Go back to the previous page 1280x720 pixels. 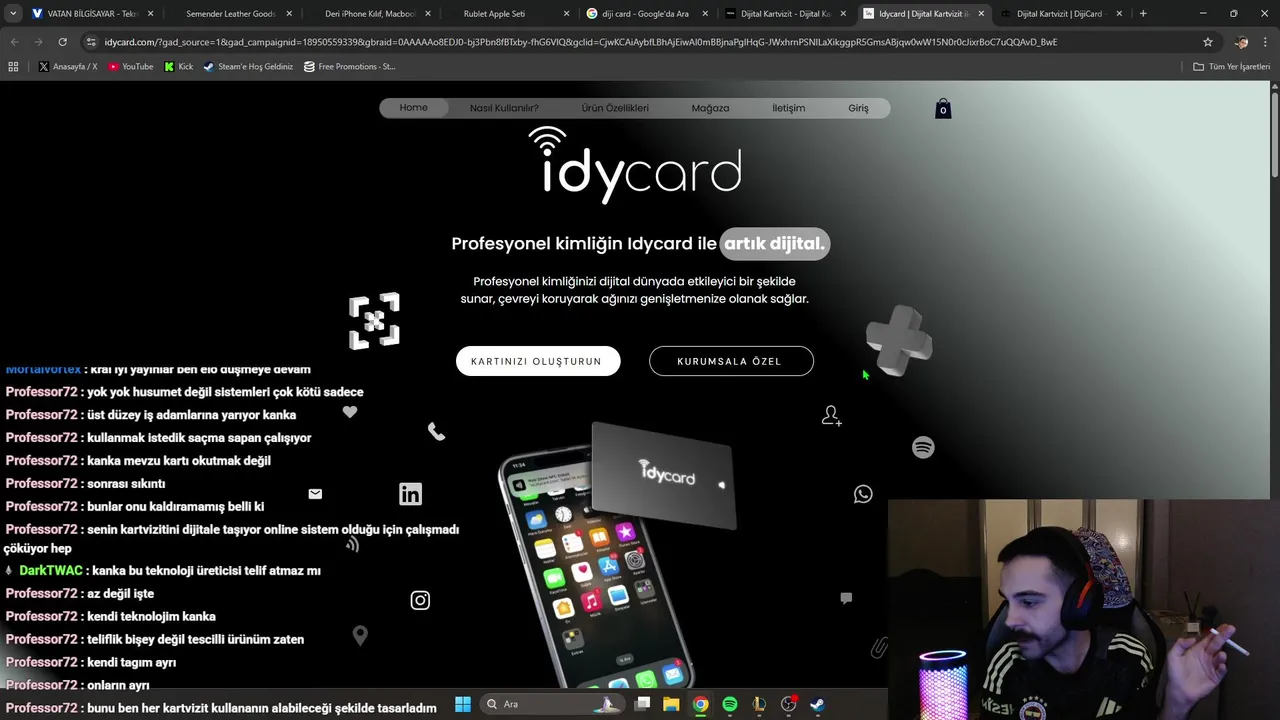(x=14, y=42)
